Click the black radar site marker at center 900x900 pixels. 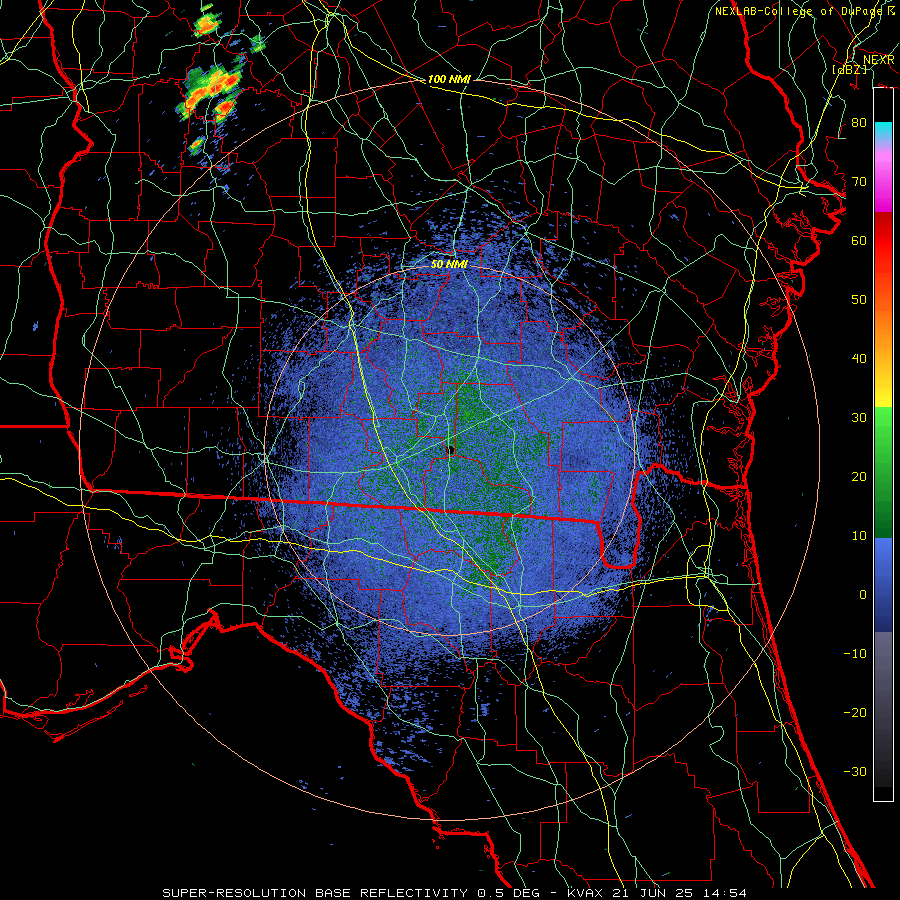(451, 449)
